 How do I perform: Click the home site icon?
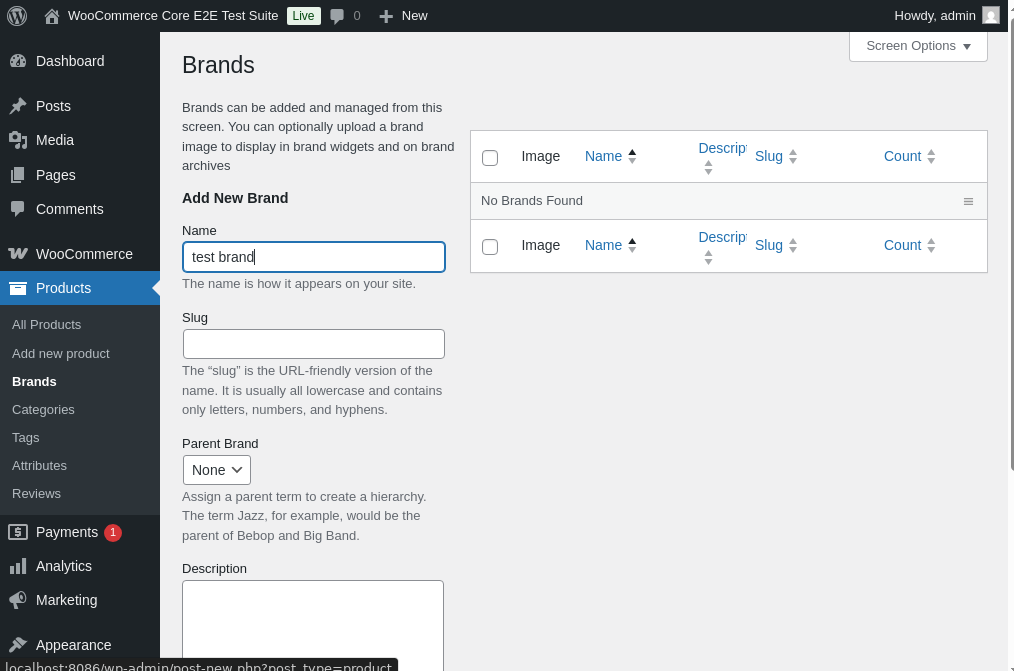[x=52, y=16]
